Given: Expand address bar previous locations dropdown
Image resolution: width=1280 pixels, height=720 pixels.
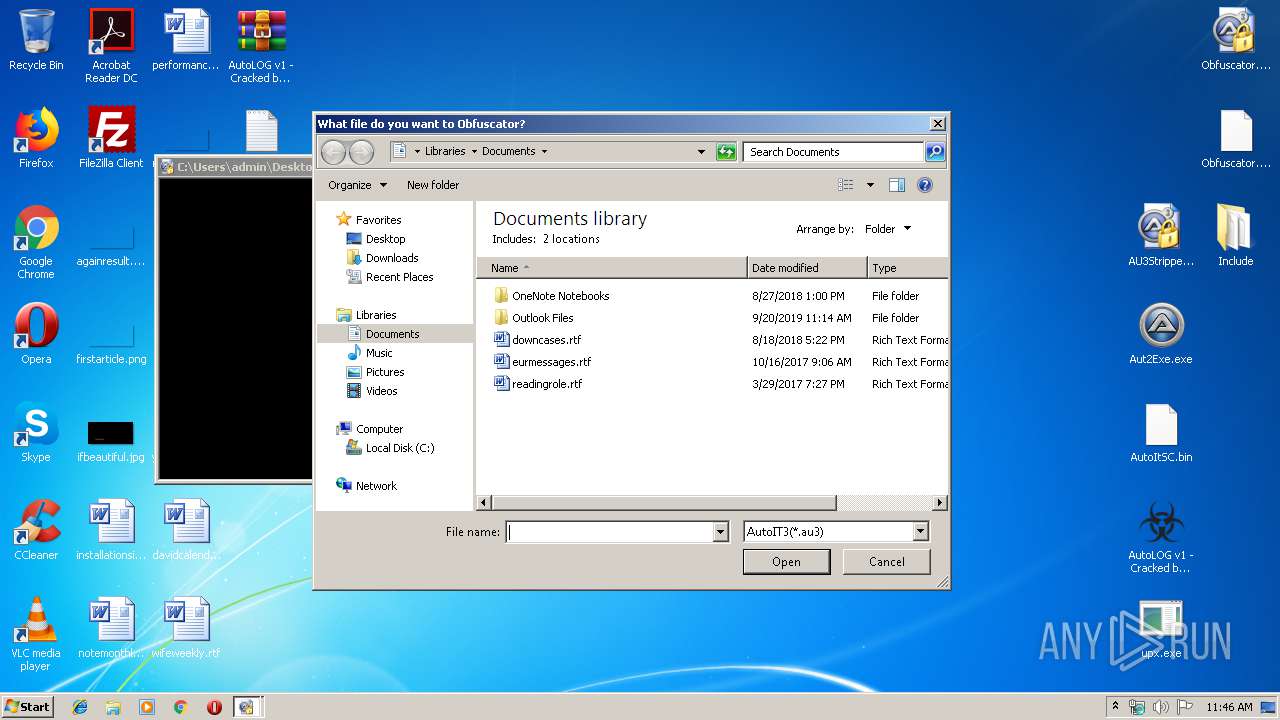Looking at the screenshot, I should pyautogui.click(x=701, y=152).
